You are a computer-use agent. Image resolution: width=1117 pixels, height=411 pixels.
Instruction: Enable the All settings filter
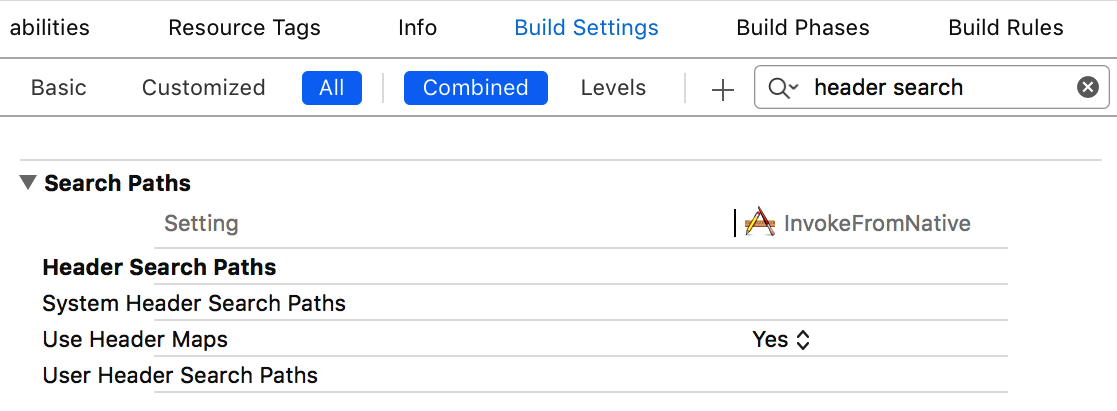331,88
